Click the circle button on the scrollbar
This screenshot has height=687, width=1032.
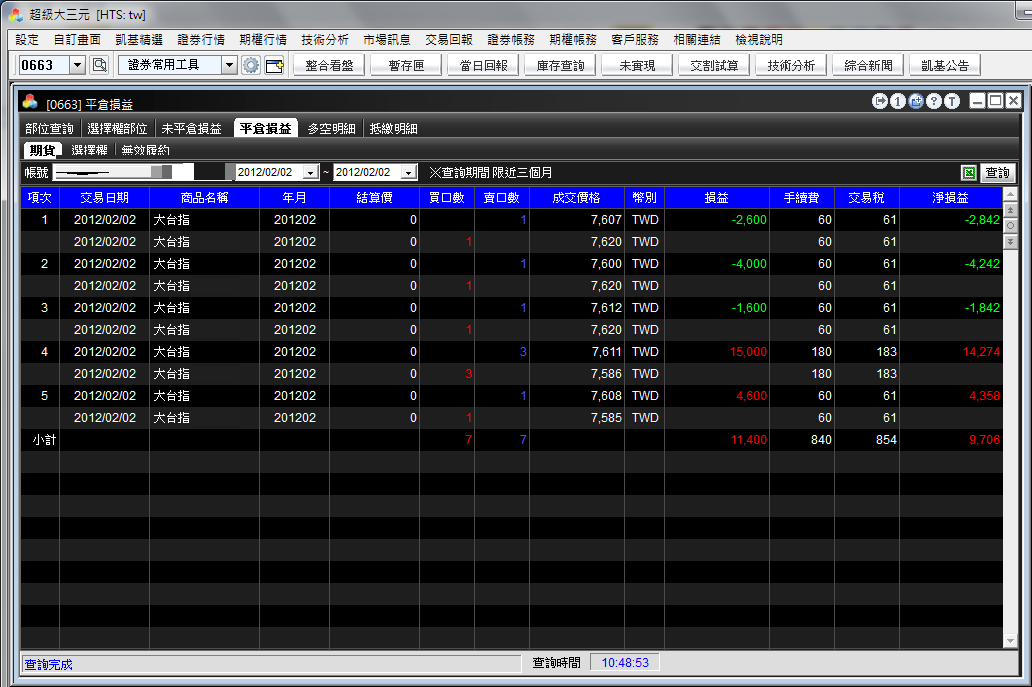(1010, 226)
